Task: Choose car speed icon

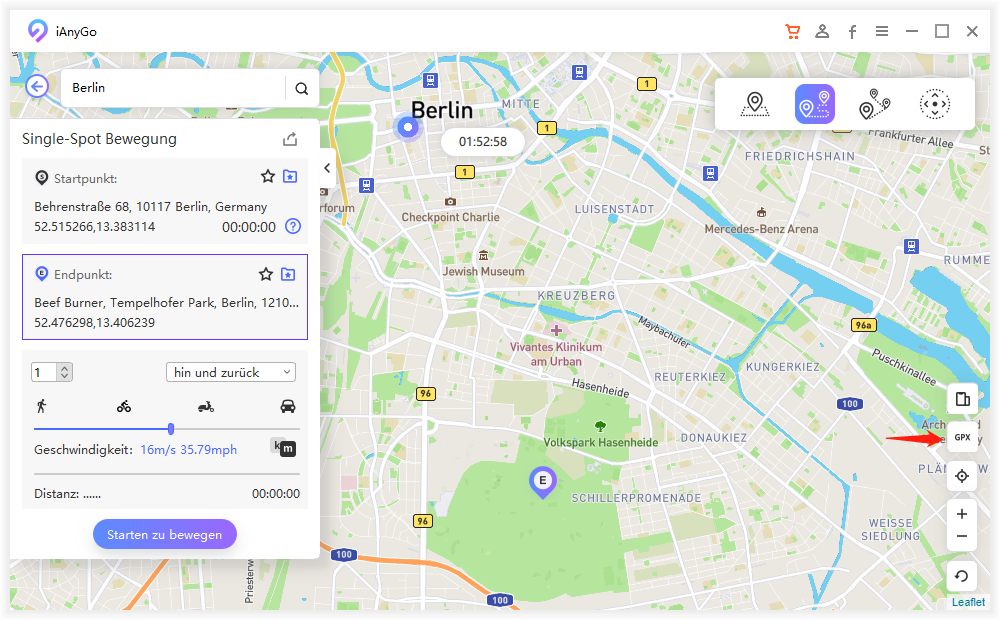Action: point(288,406)
